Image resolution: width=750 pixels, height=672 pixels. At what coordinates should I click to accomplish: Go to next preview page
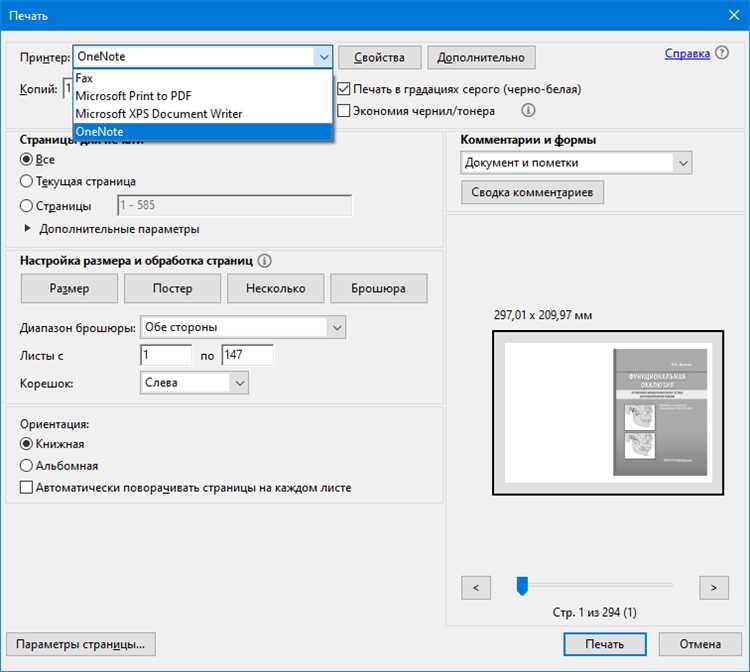(x=714, y=588)
